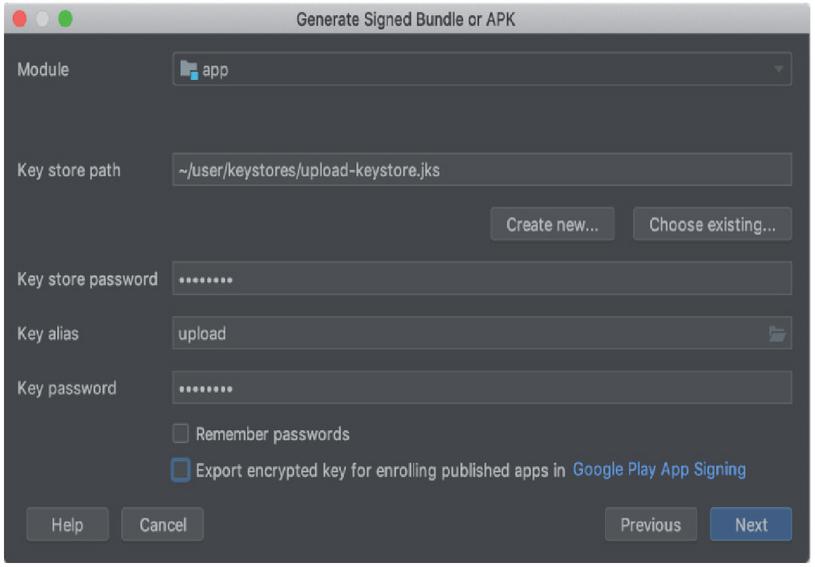The image size is (815, 567).
Task: Click the Key password label
Action: (x=67, y=388)
